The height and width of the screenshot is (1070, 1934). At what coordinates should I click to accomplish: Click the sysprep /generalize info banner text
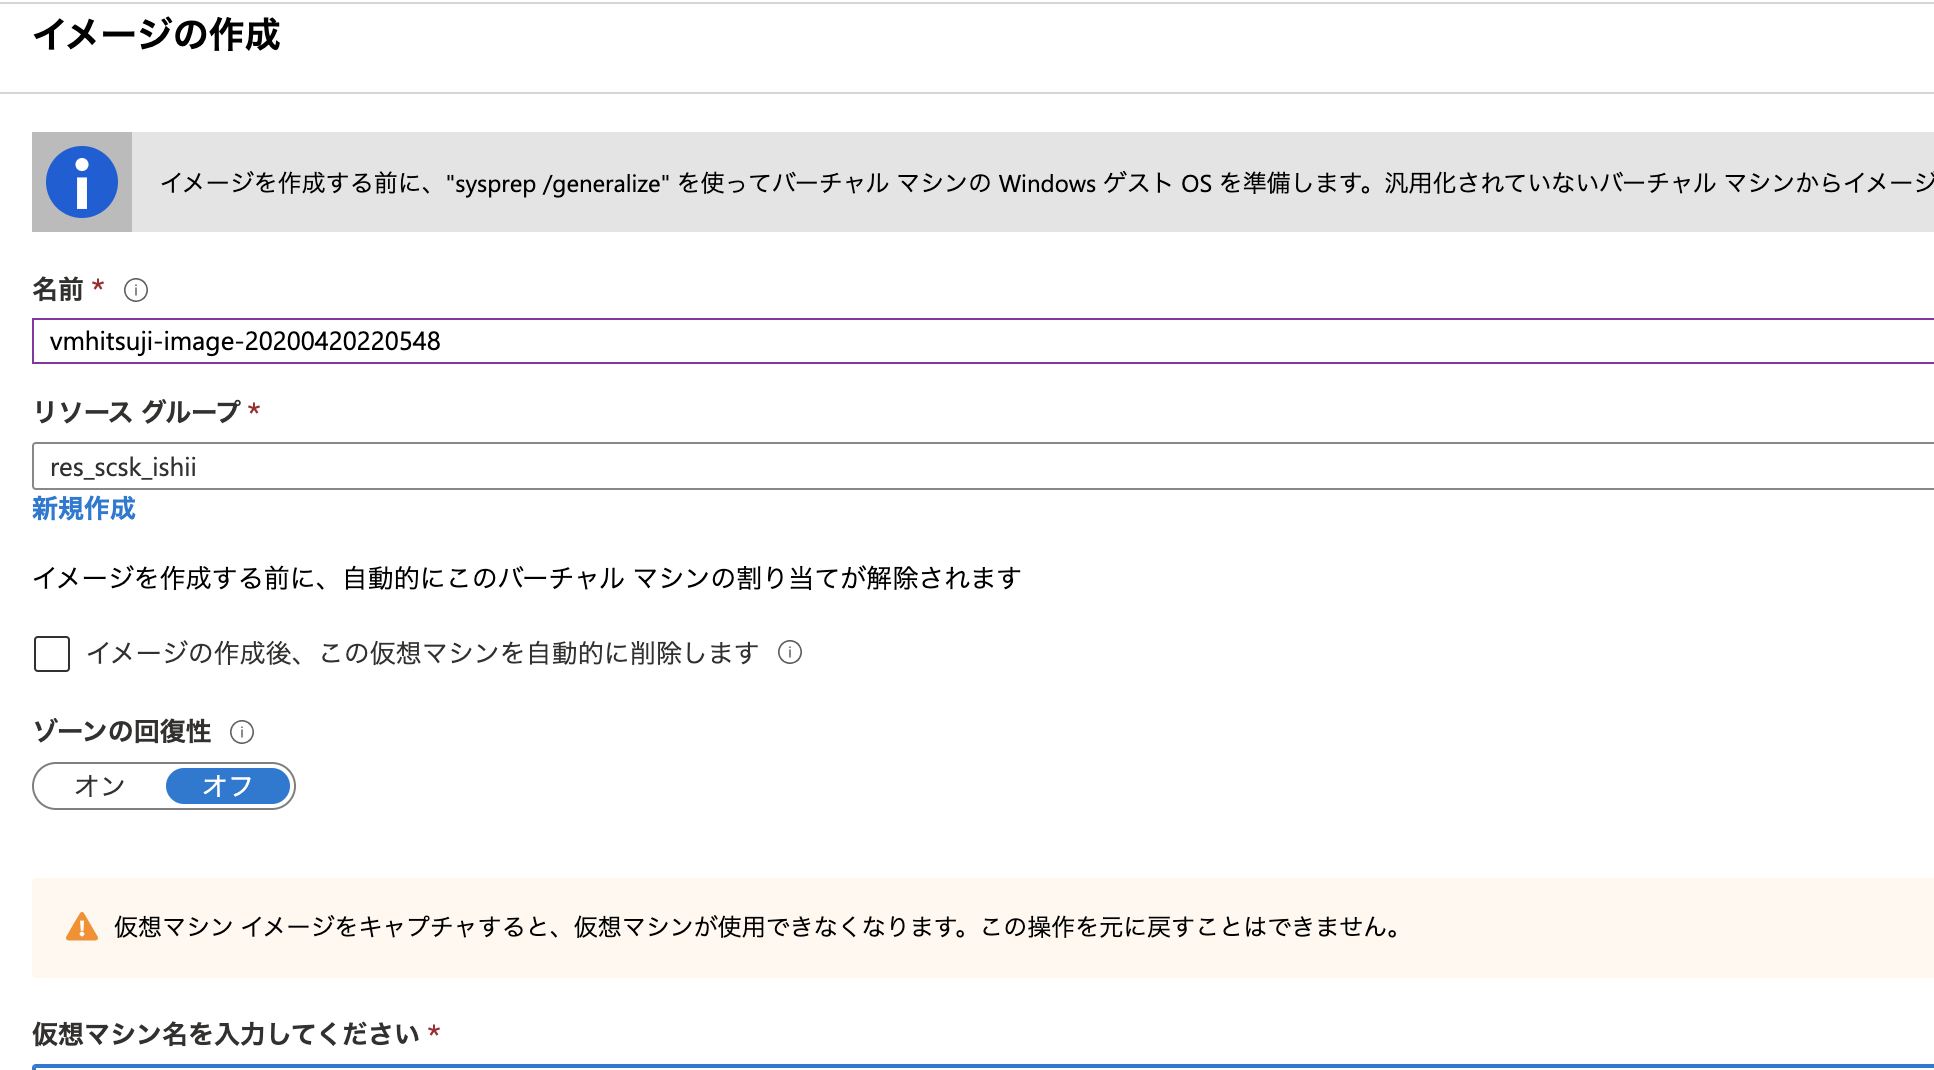pos(1047,183)
